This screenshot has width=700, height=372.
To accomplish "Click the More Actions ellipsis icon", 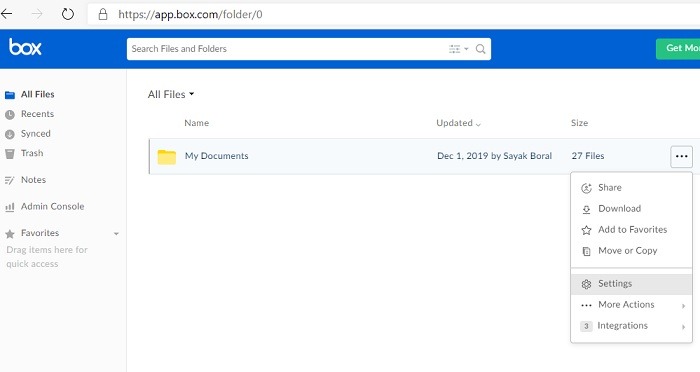I will [x=586, y=305].
